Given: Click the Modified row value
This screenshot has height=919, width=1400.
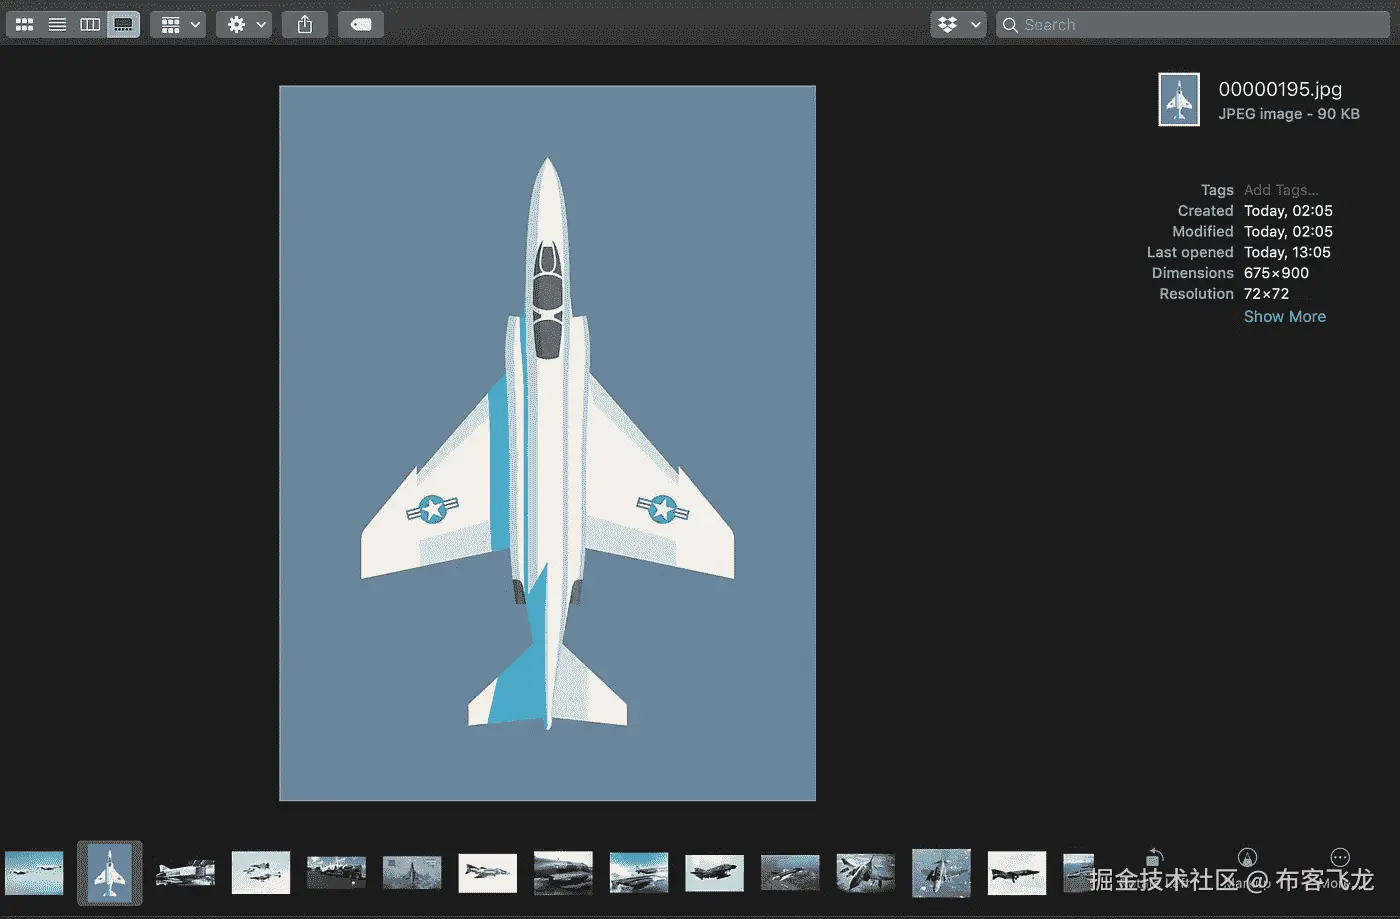Looking at the screenshot, I should pos(1288,231).
